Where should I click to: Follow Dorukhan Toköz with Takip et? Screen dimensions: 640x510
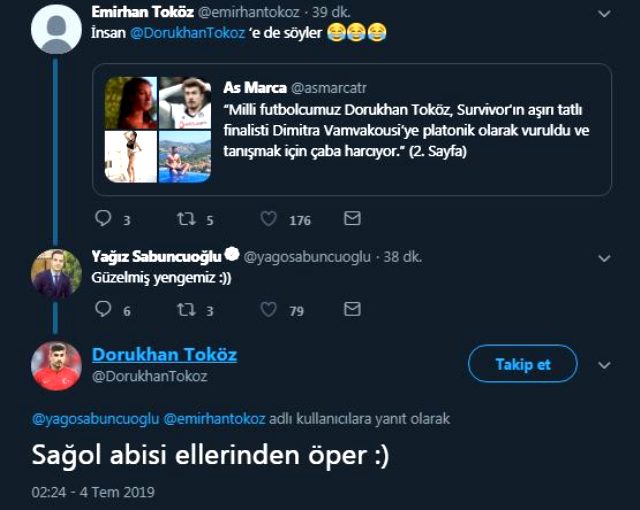522,364
